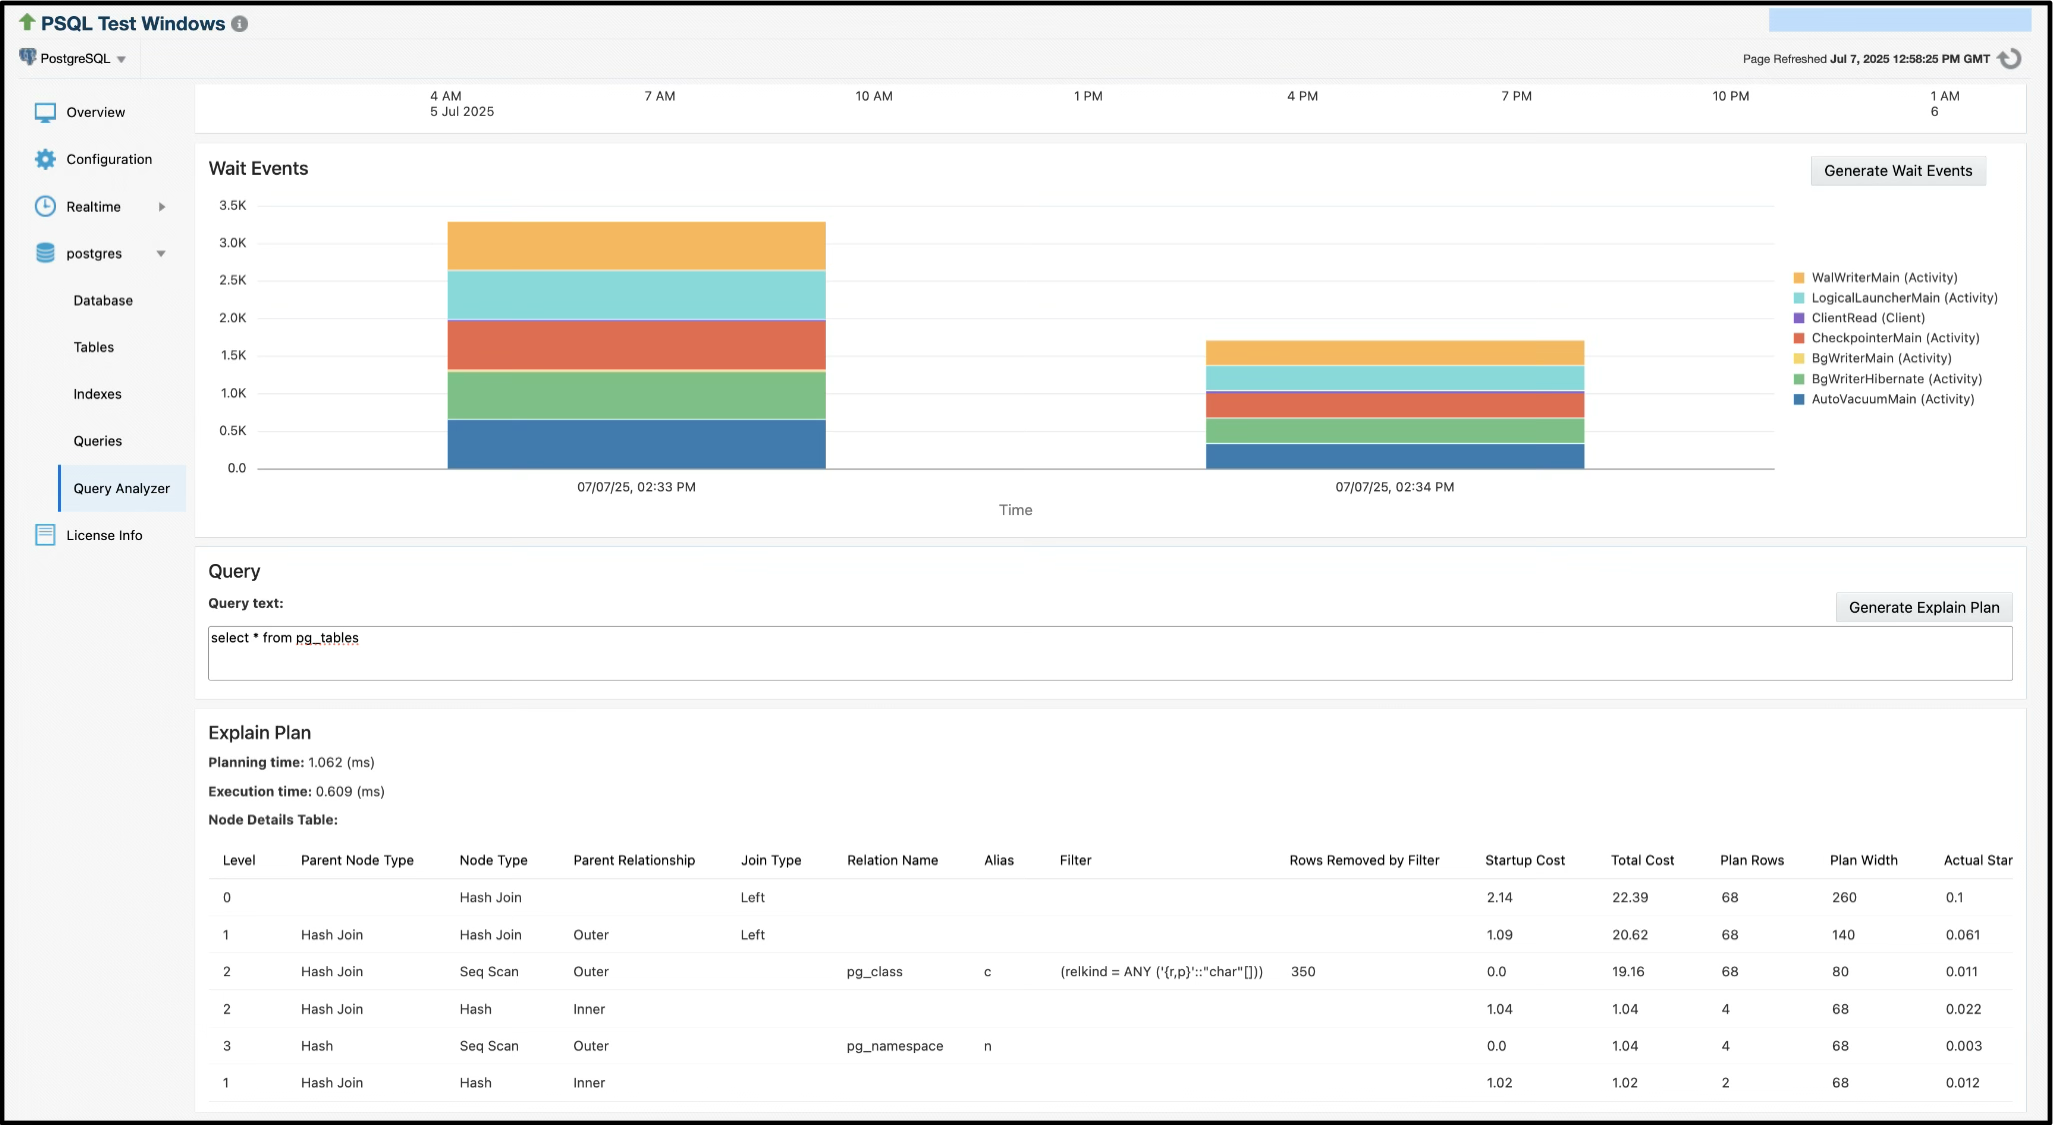
Task: Click the postgres database icon
Action: pyautogui.click(x=44, y=253)
